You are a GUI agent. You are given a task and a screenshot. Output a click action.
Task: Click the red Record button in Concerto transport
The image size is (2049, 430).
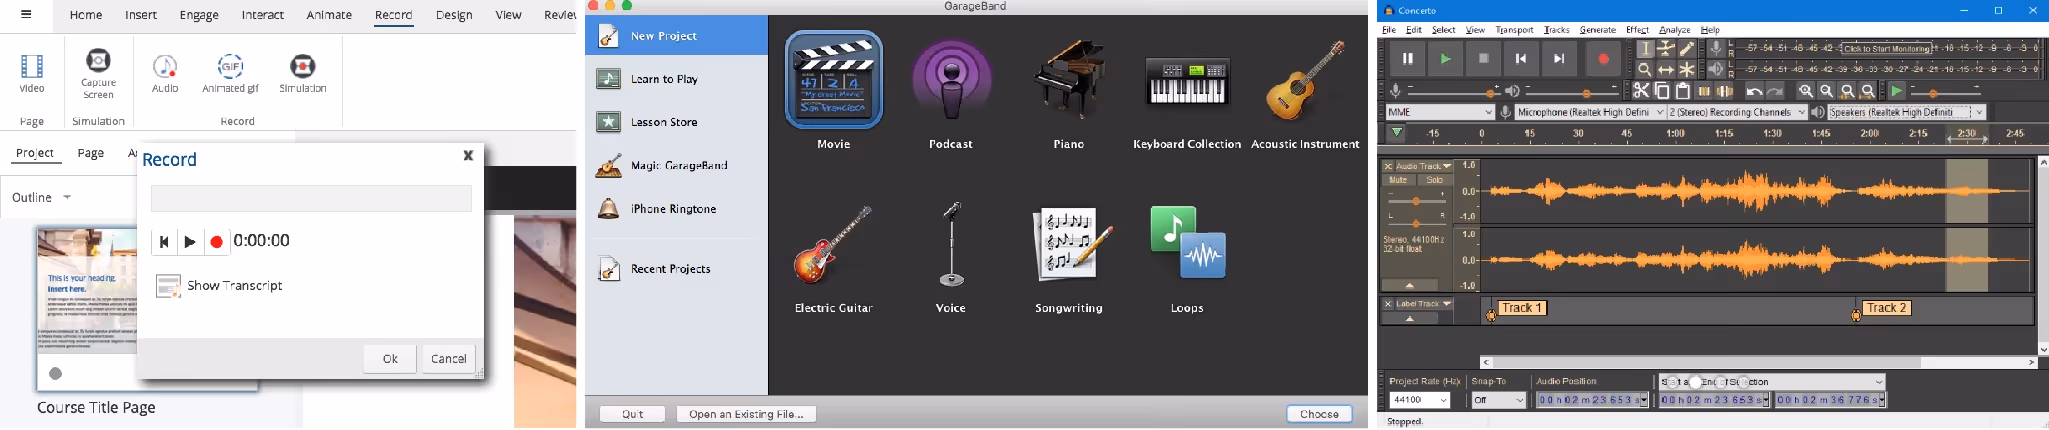tap(1603, 59)
